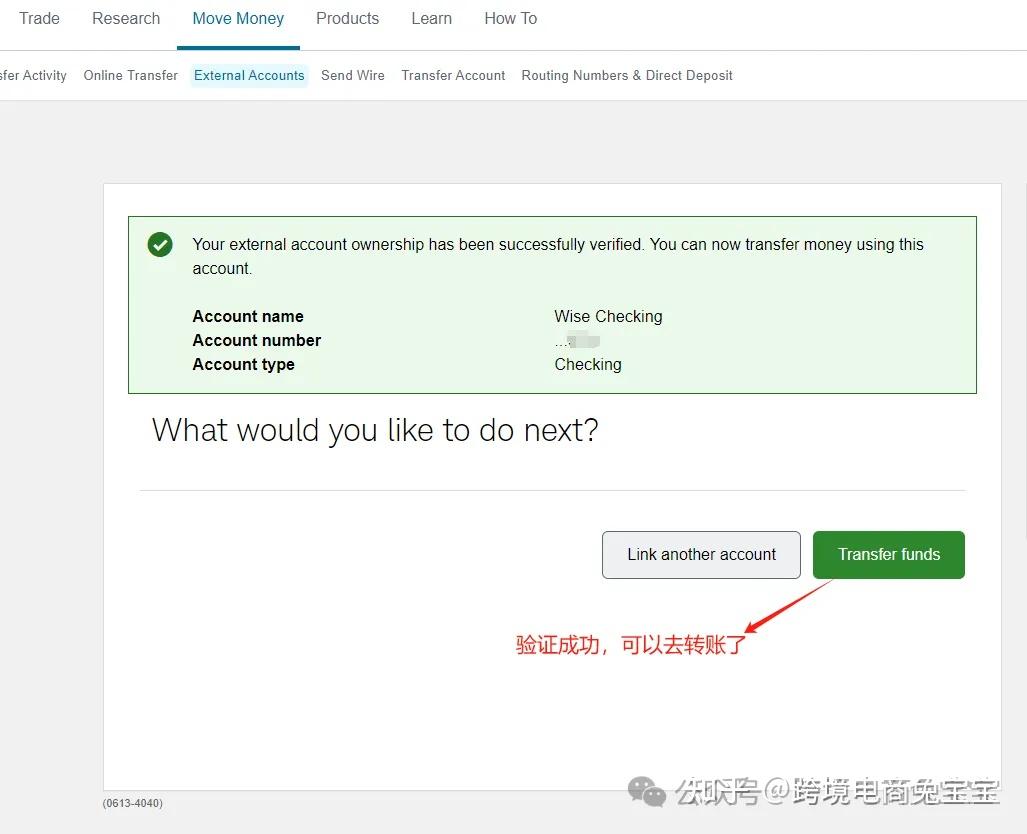Click the (0613-4040) footer code
The height and width of the screenshot is (834, 1027).
[x=132, y=802]
